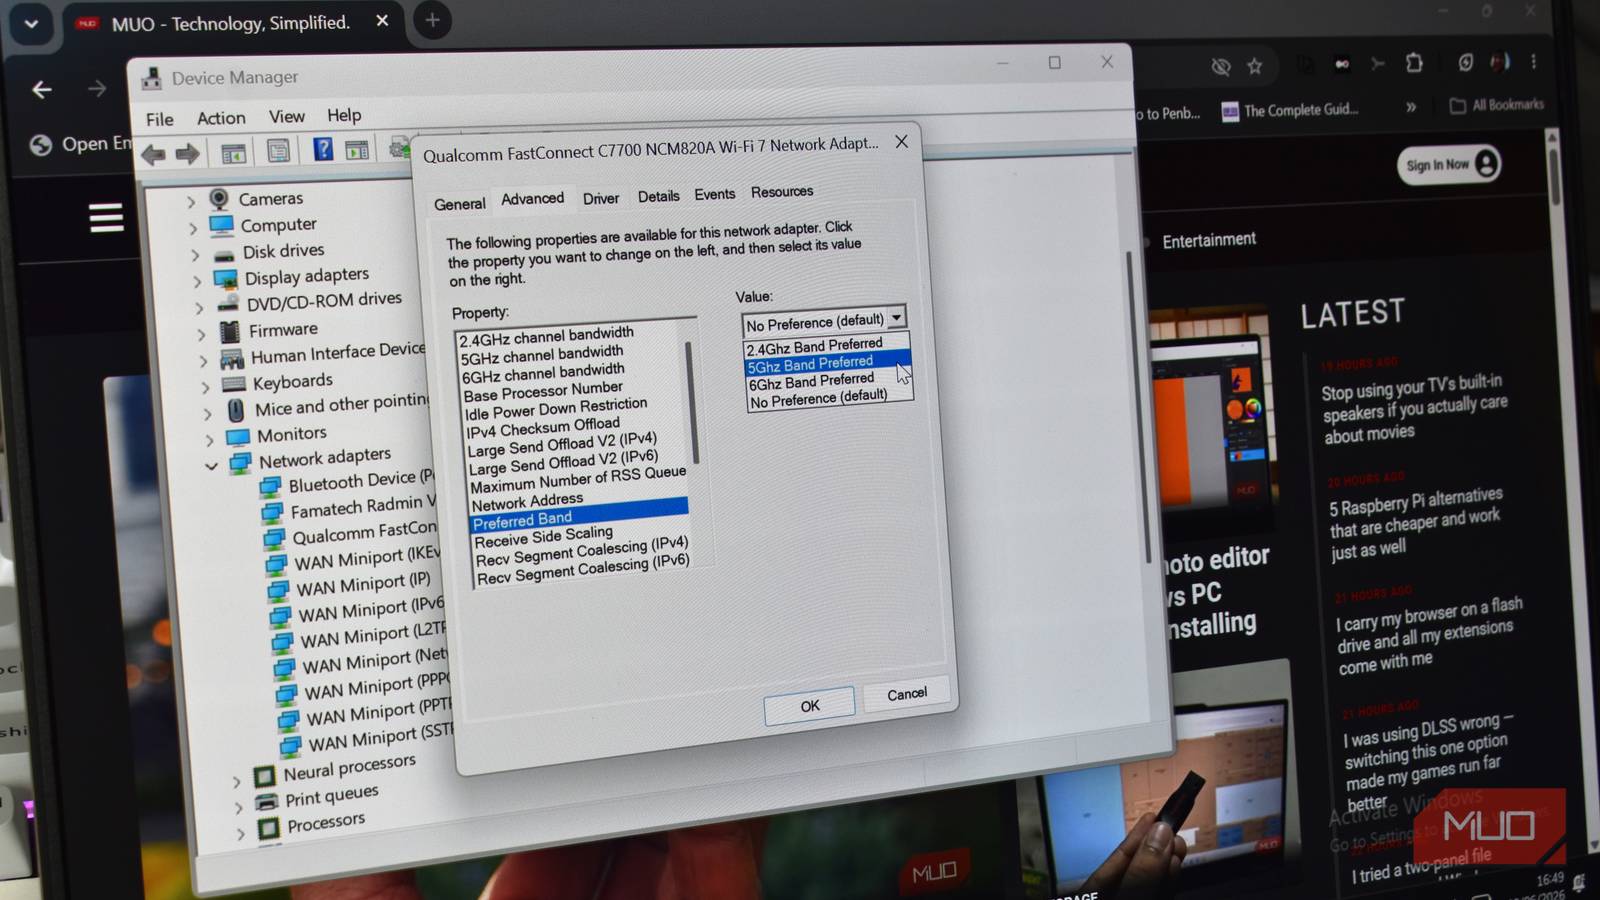1600x900 pixels.
Task: Open MUO hamburger menu
Action: tap(106, 218)
